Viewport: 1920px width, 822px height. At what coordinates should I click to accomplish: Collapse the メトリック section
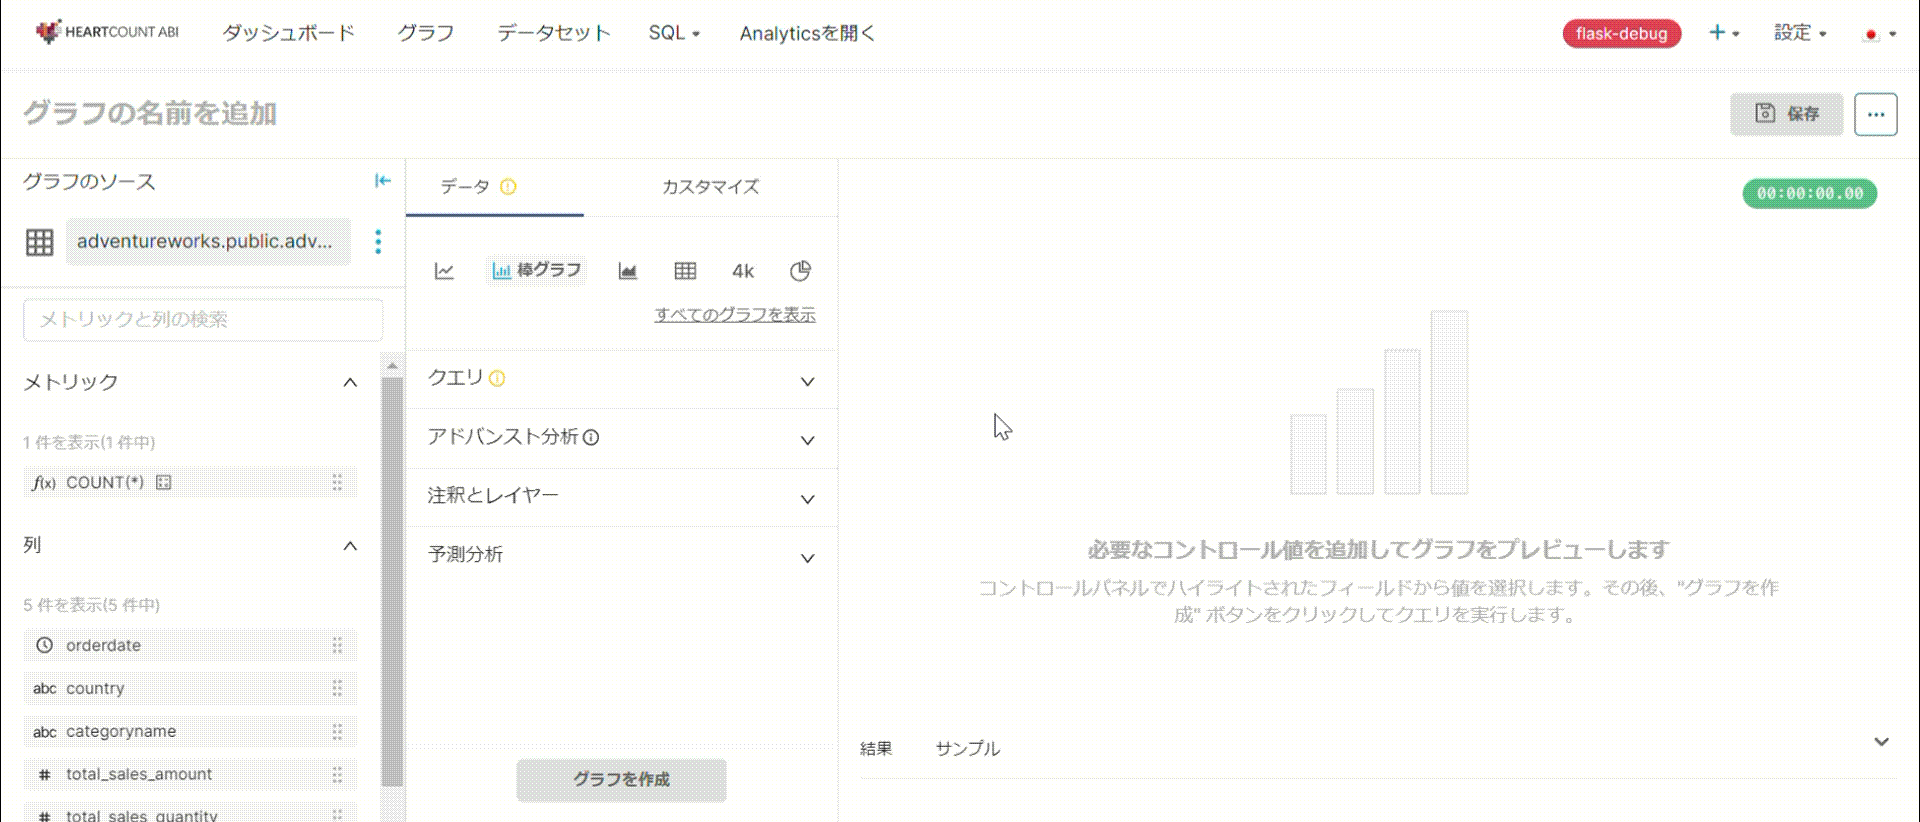(x=350, y=382)
